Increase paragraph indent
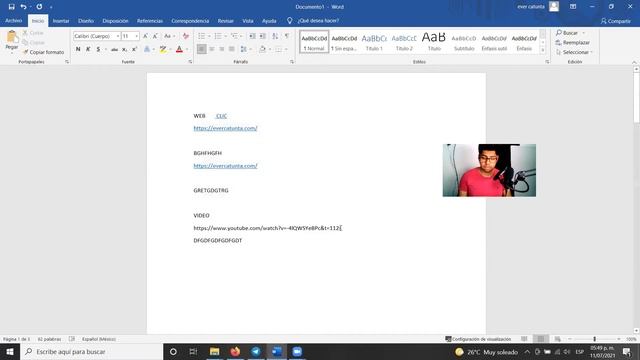 click(x=263, y=36)
